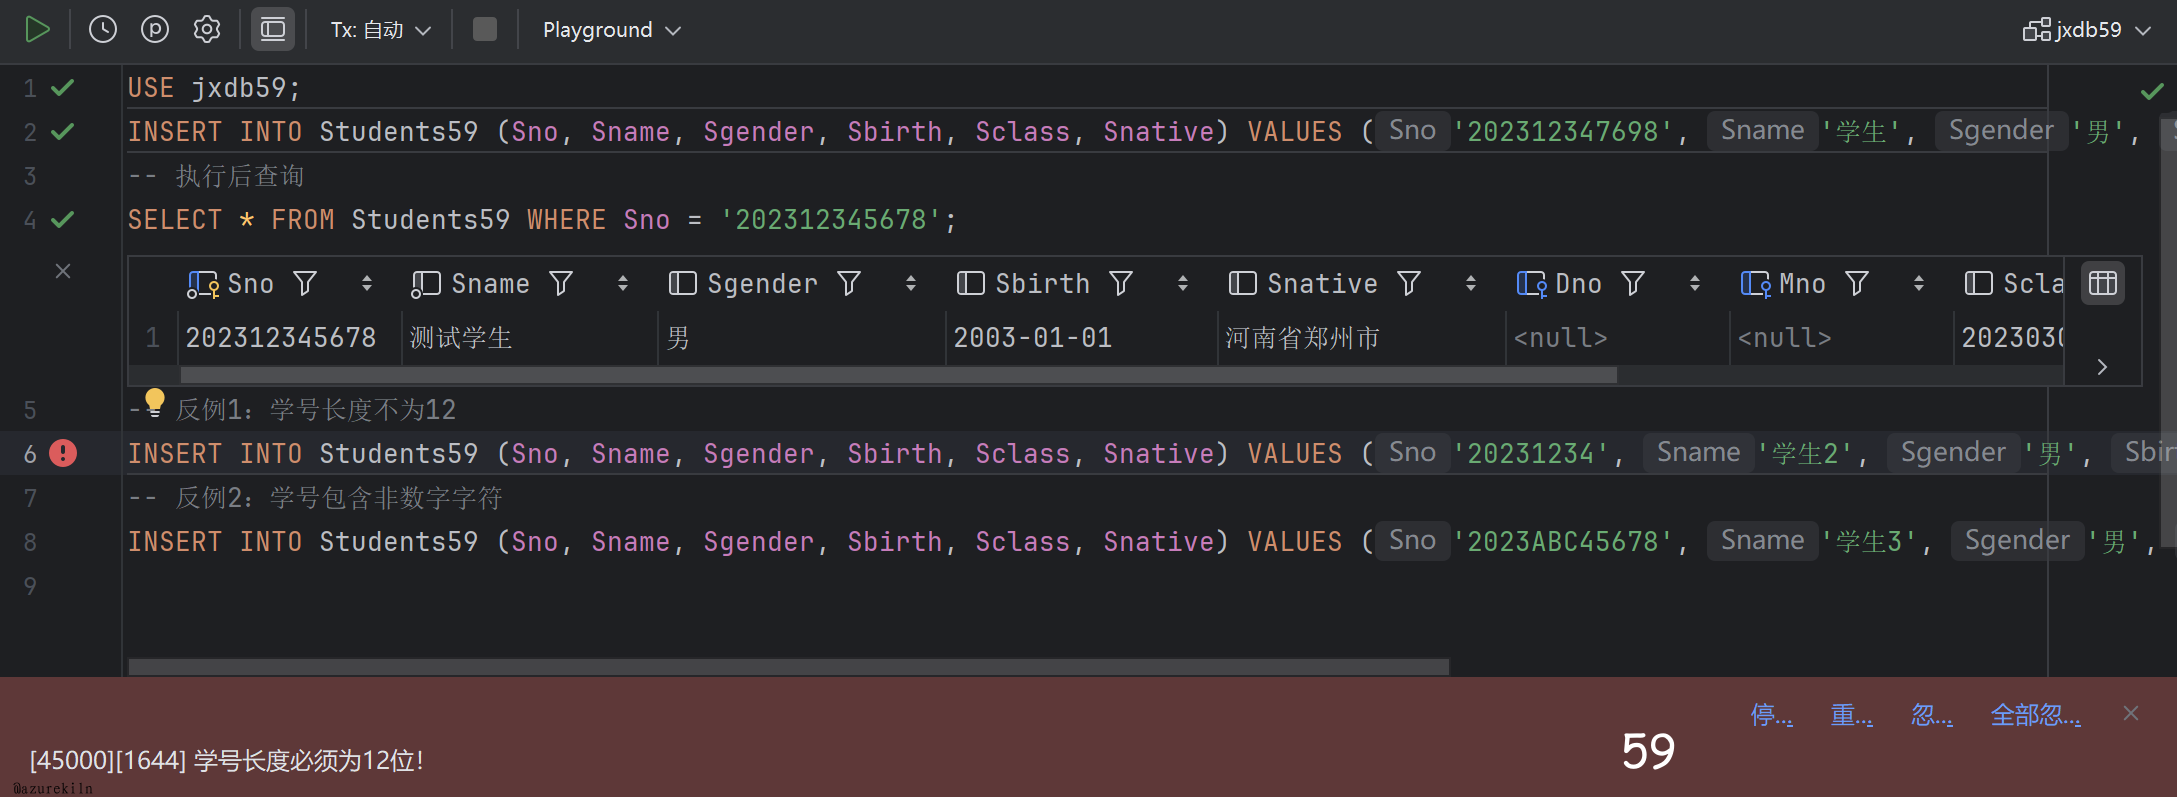Click the yellow lightbulb intention icon
This screenshot has height=797, width=2177.
coord(154,402)
